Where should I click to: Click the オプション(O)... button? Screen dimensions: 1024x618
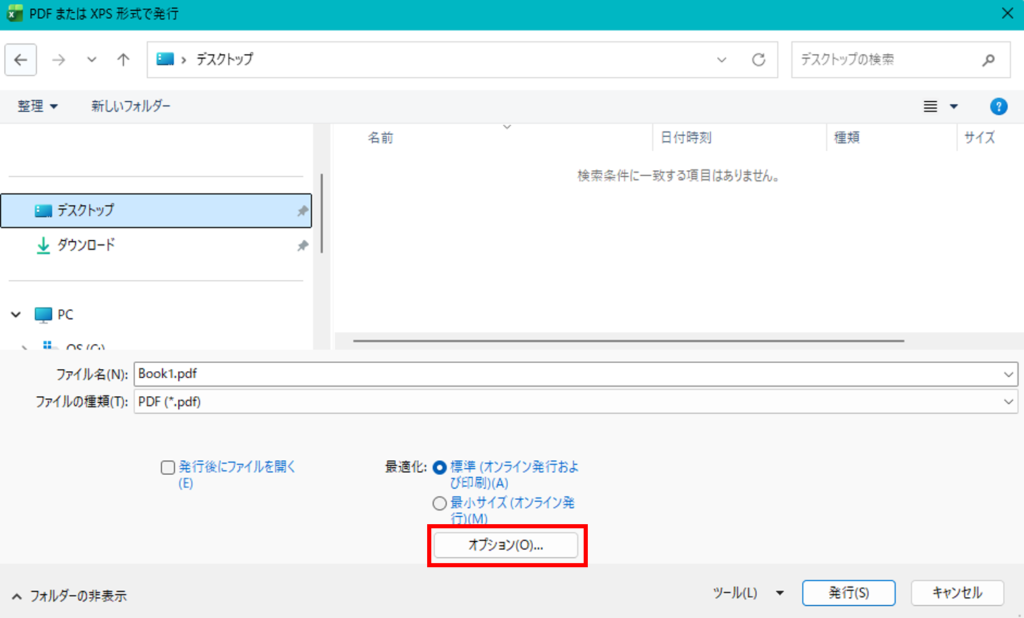coord(506,545)
